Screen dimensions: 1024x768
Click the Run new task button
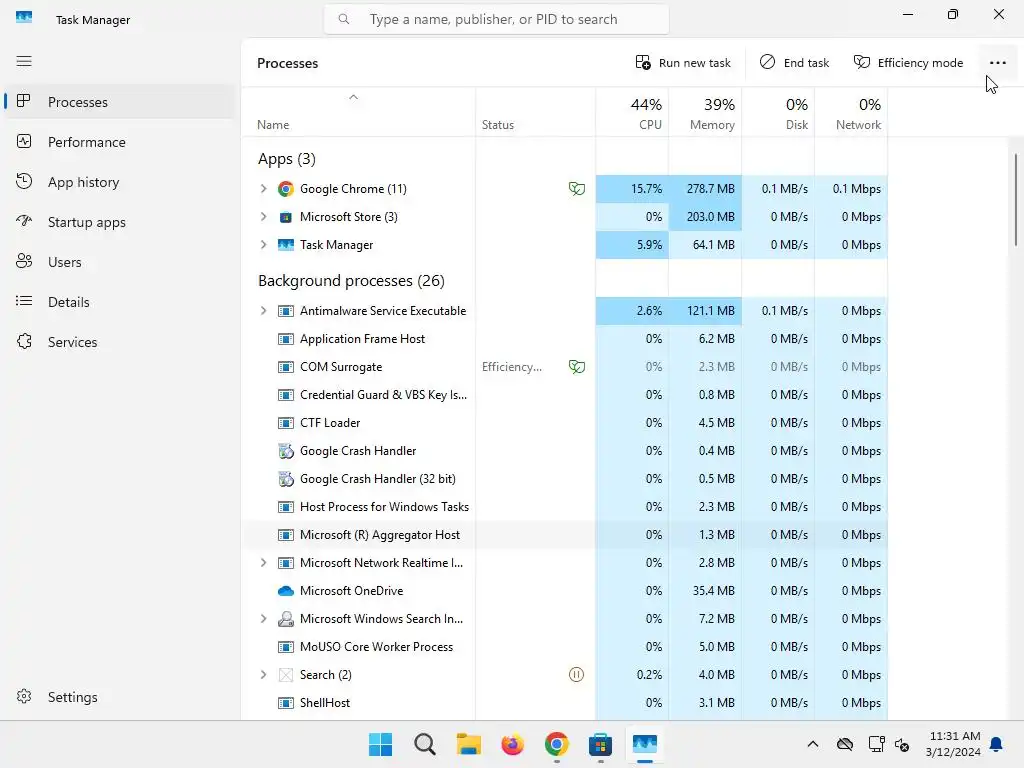tap(683, 63)
